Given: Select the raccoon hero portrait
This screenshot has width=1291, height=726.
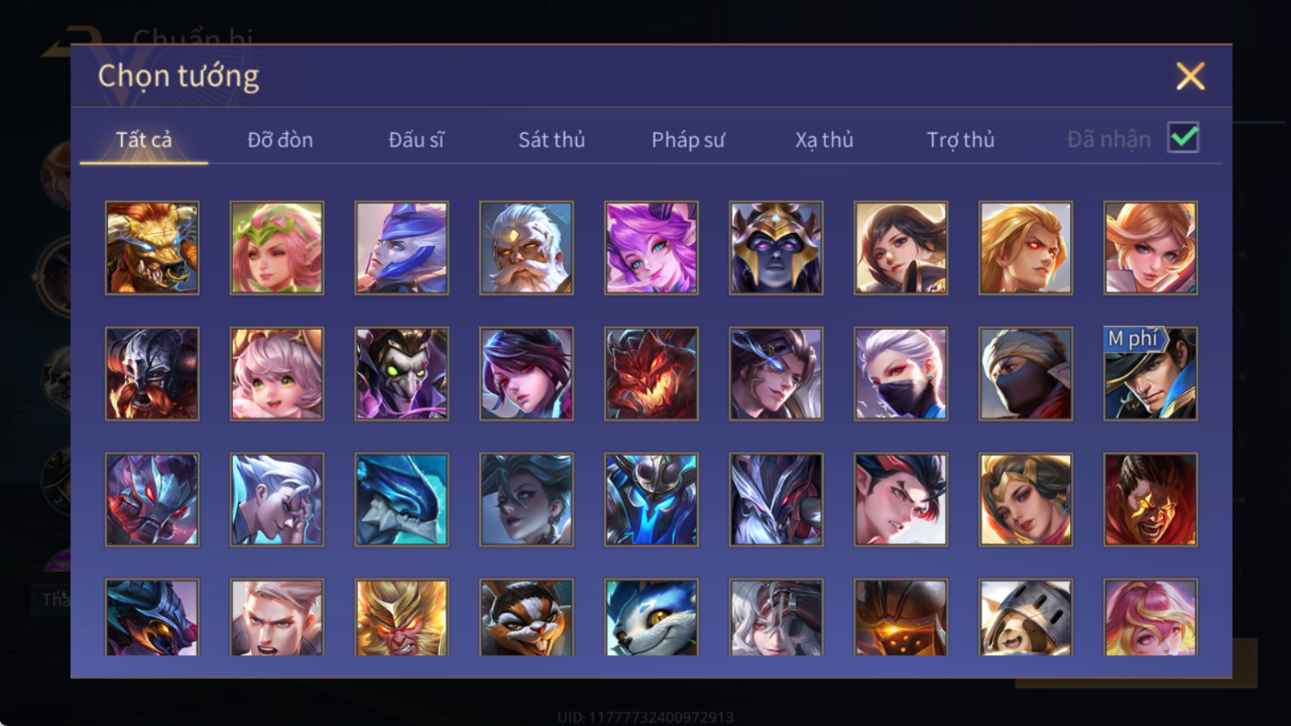Looking at the screenshot, I should pos(526,617).
